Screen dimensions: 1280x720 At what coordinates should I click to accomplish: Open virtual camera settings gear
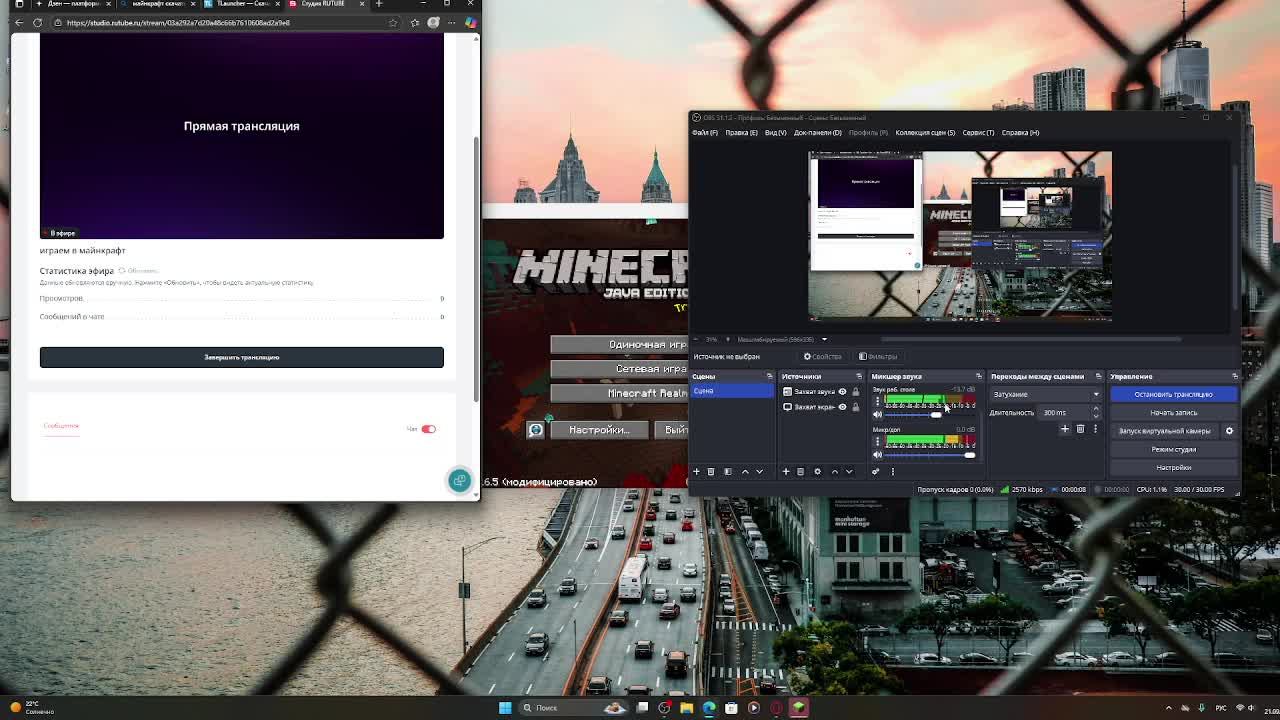[x=1229, y=431]
